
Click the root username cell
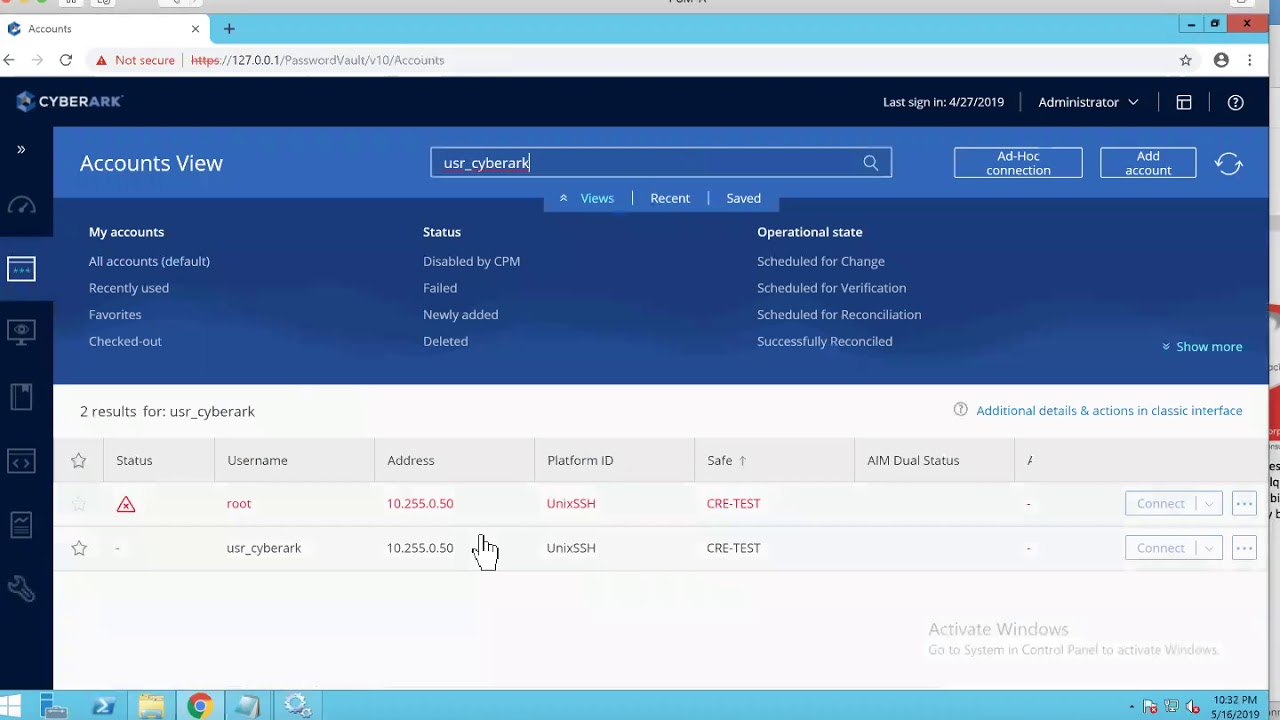[x=239, y=504]
